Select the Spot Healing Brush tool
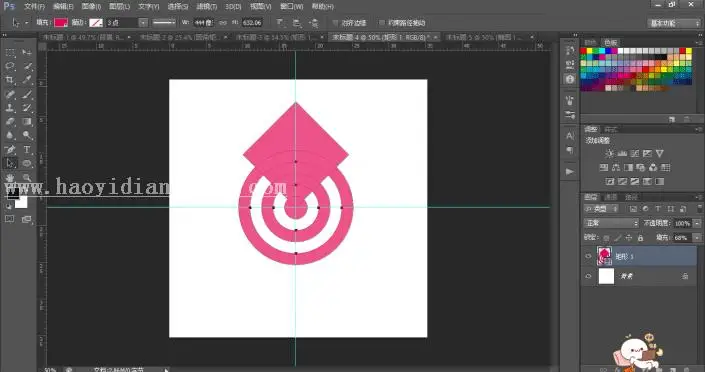Image resolution: width=705 pixels, height=372 pixels. click(10, 94)
